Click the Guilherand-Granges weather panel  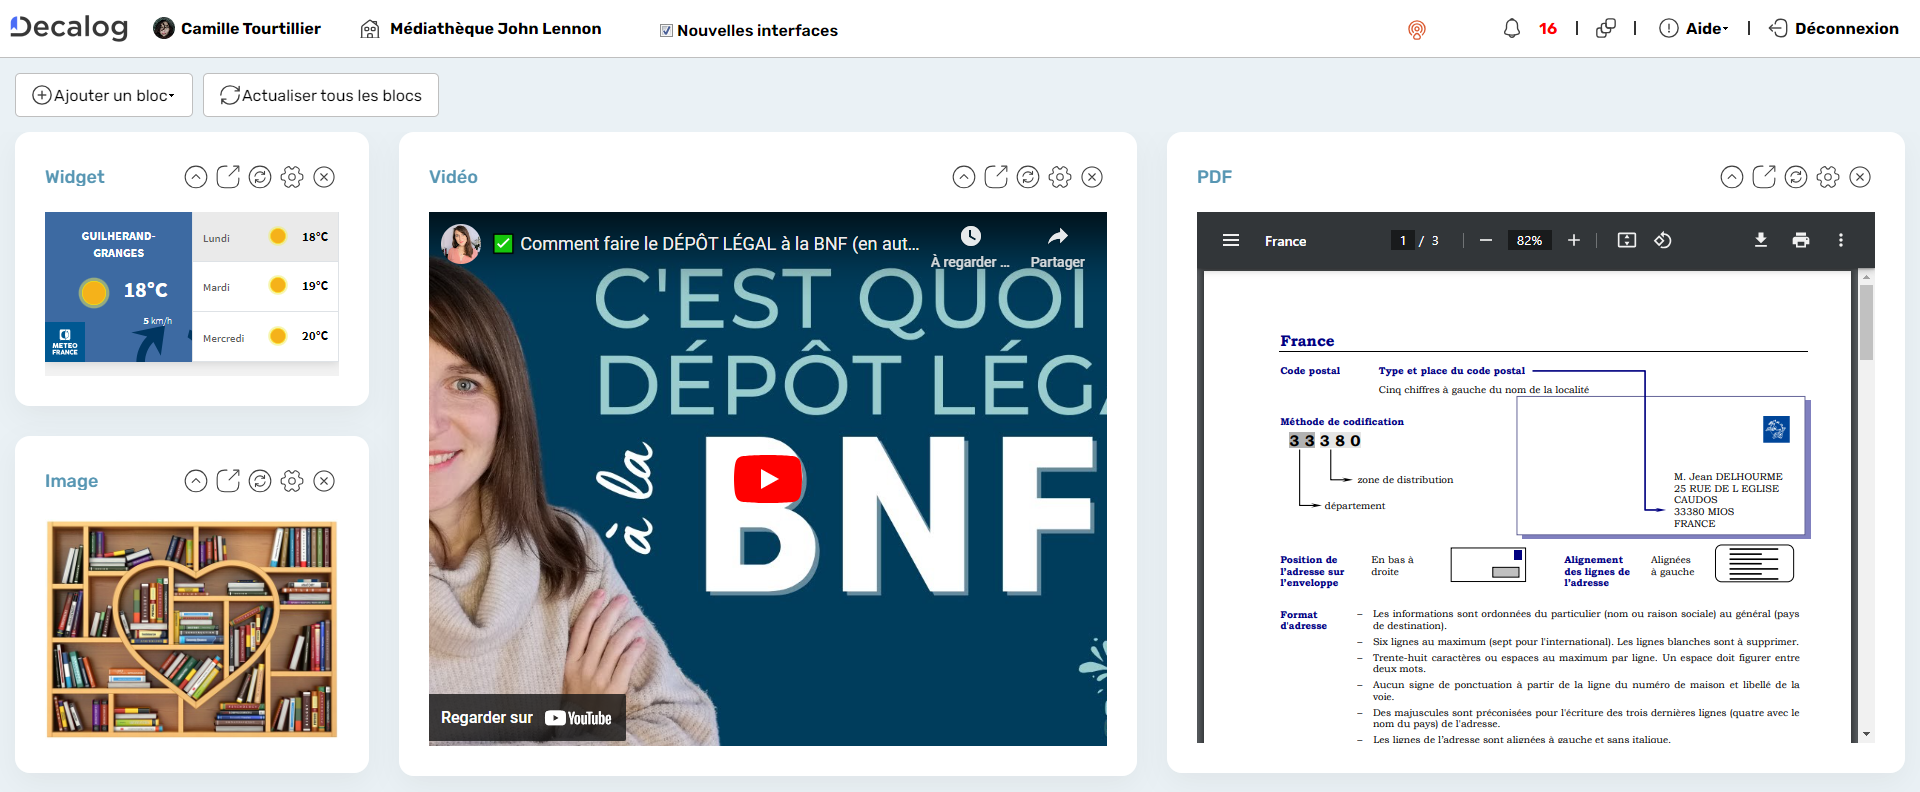pyautogui.click(x=118, y=287)
